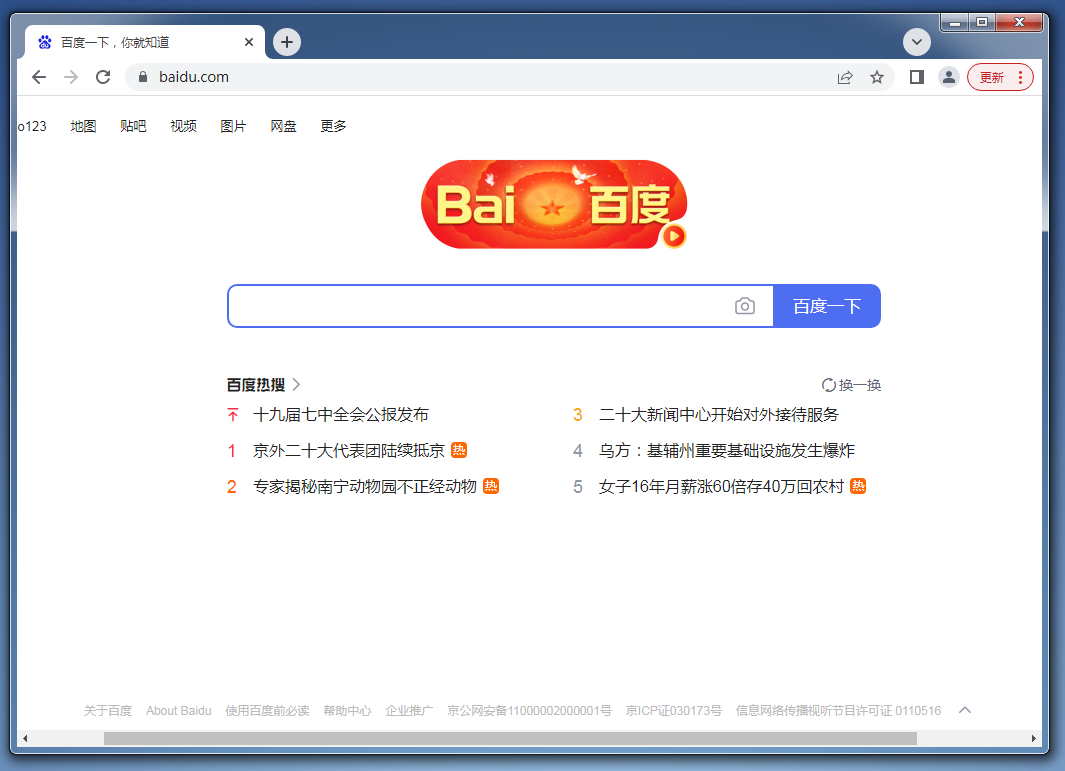Click camera image search icon

point(745,306)
